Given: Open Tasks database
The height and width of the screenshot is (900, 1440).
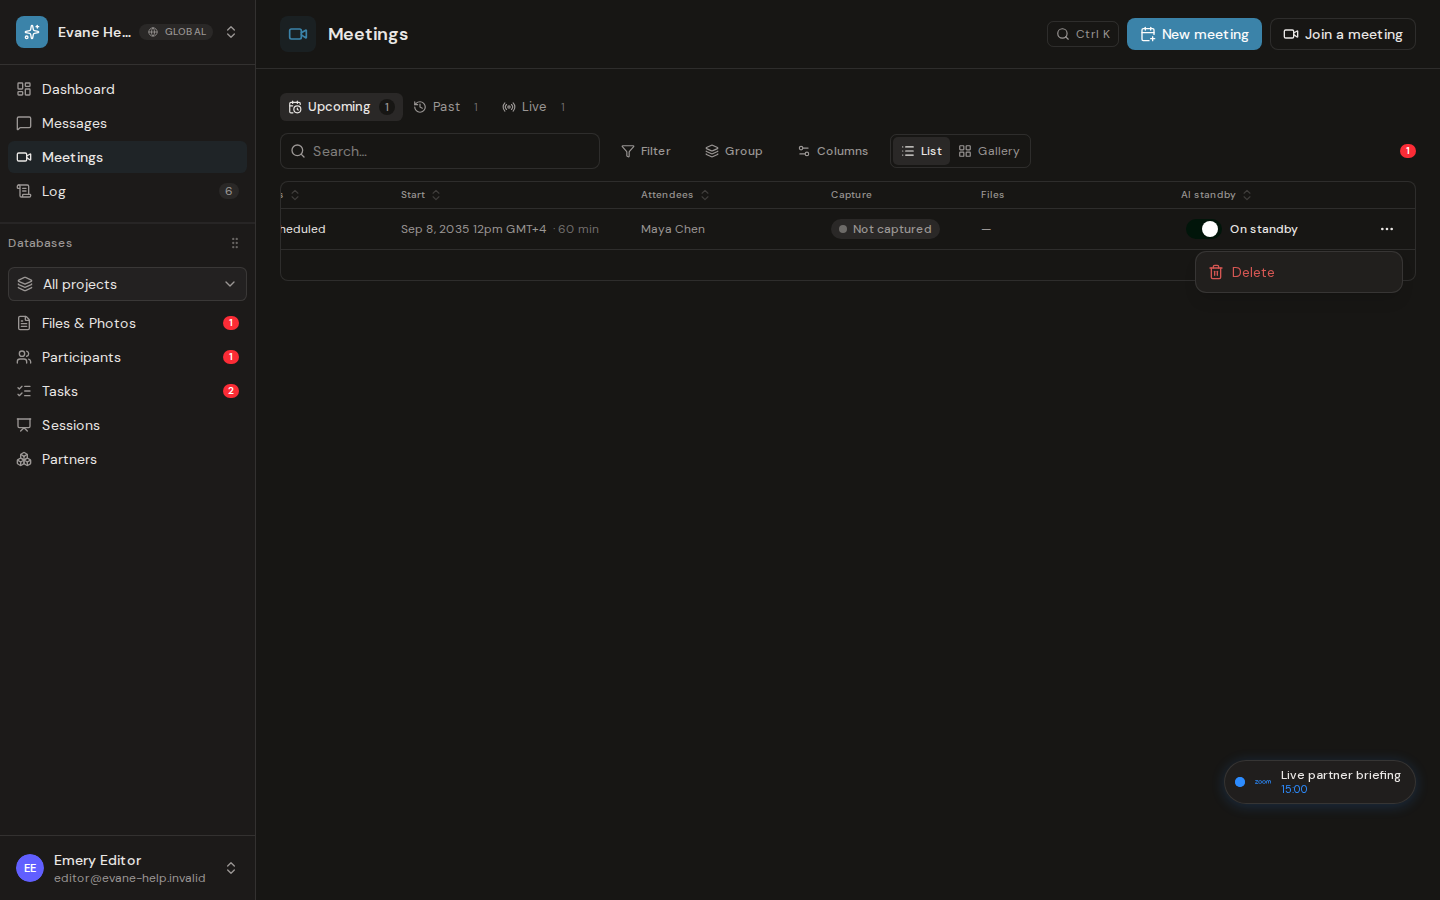Looking at the screenshot, I should pos(127,391).
